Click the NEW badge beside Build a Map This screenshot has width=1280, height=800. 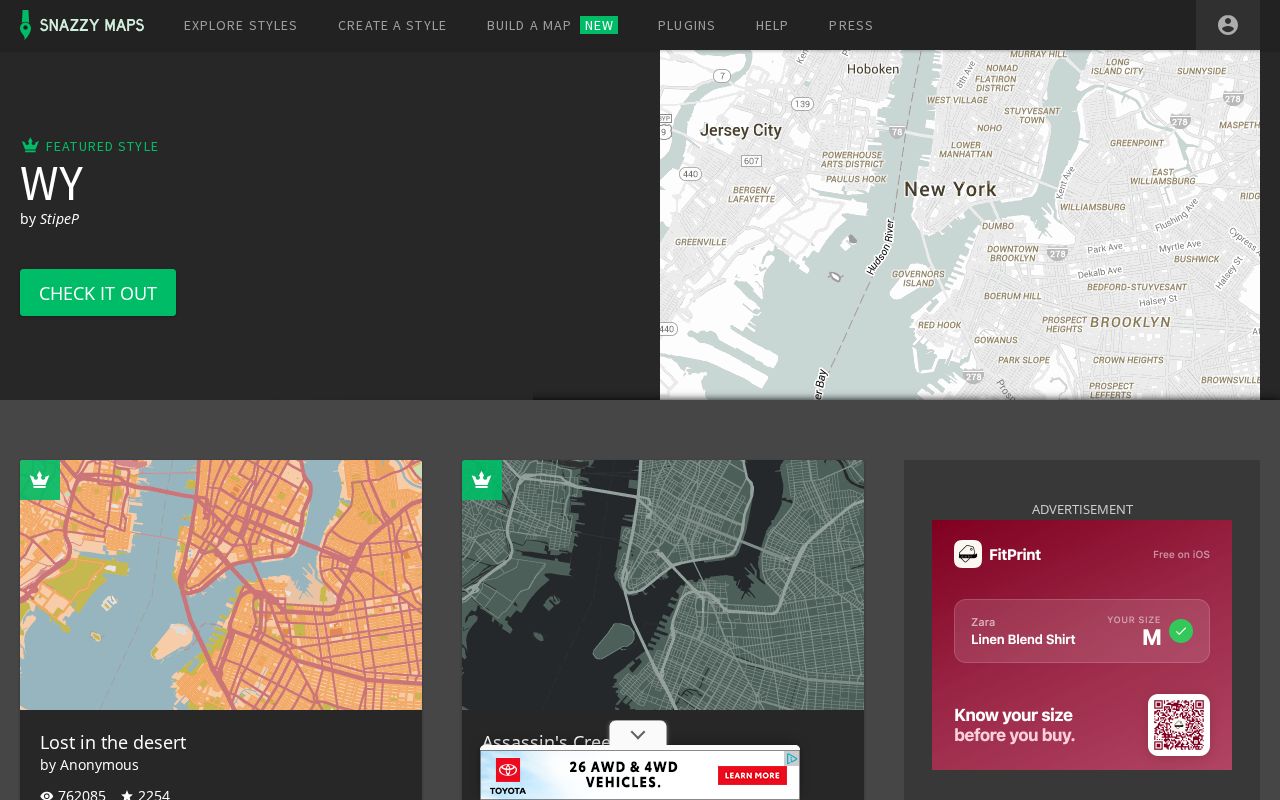[599, 25]
